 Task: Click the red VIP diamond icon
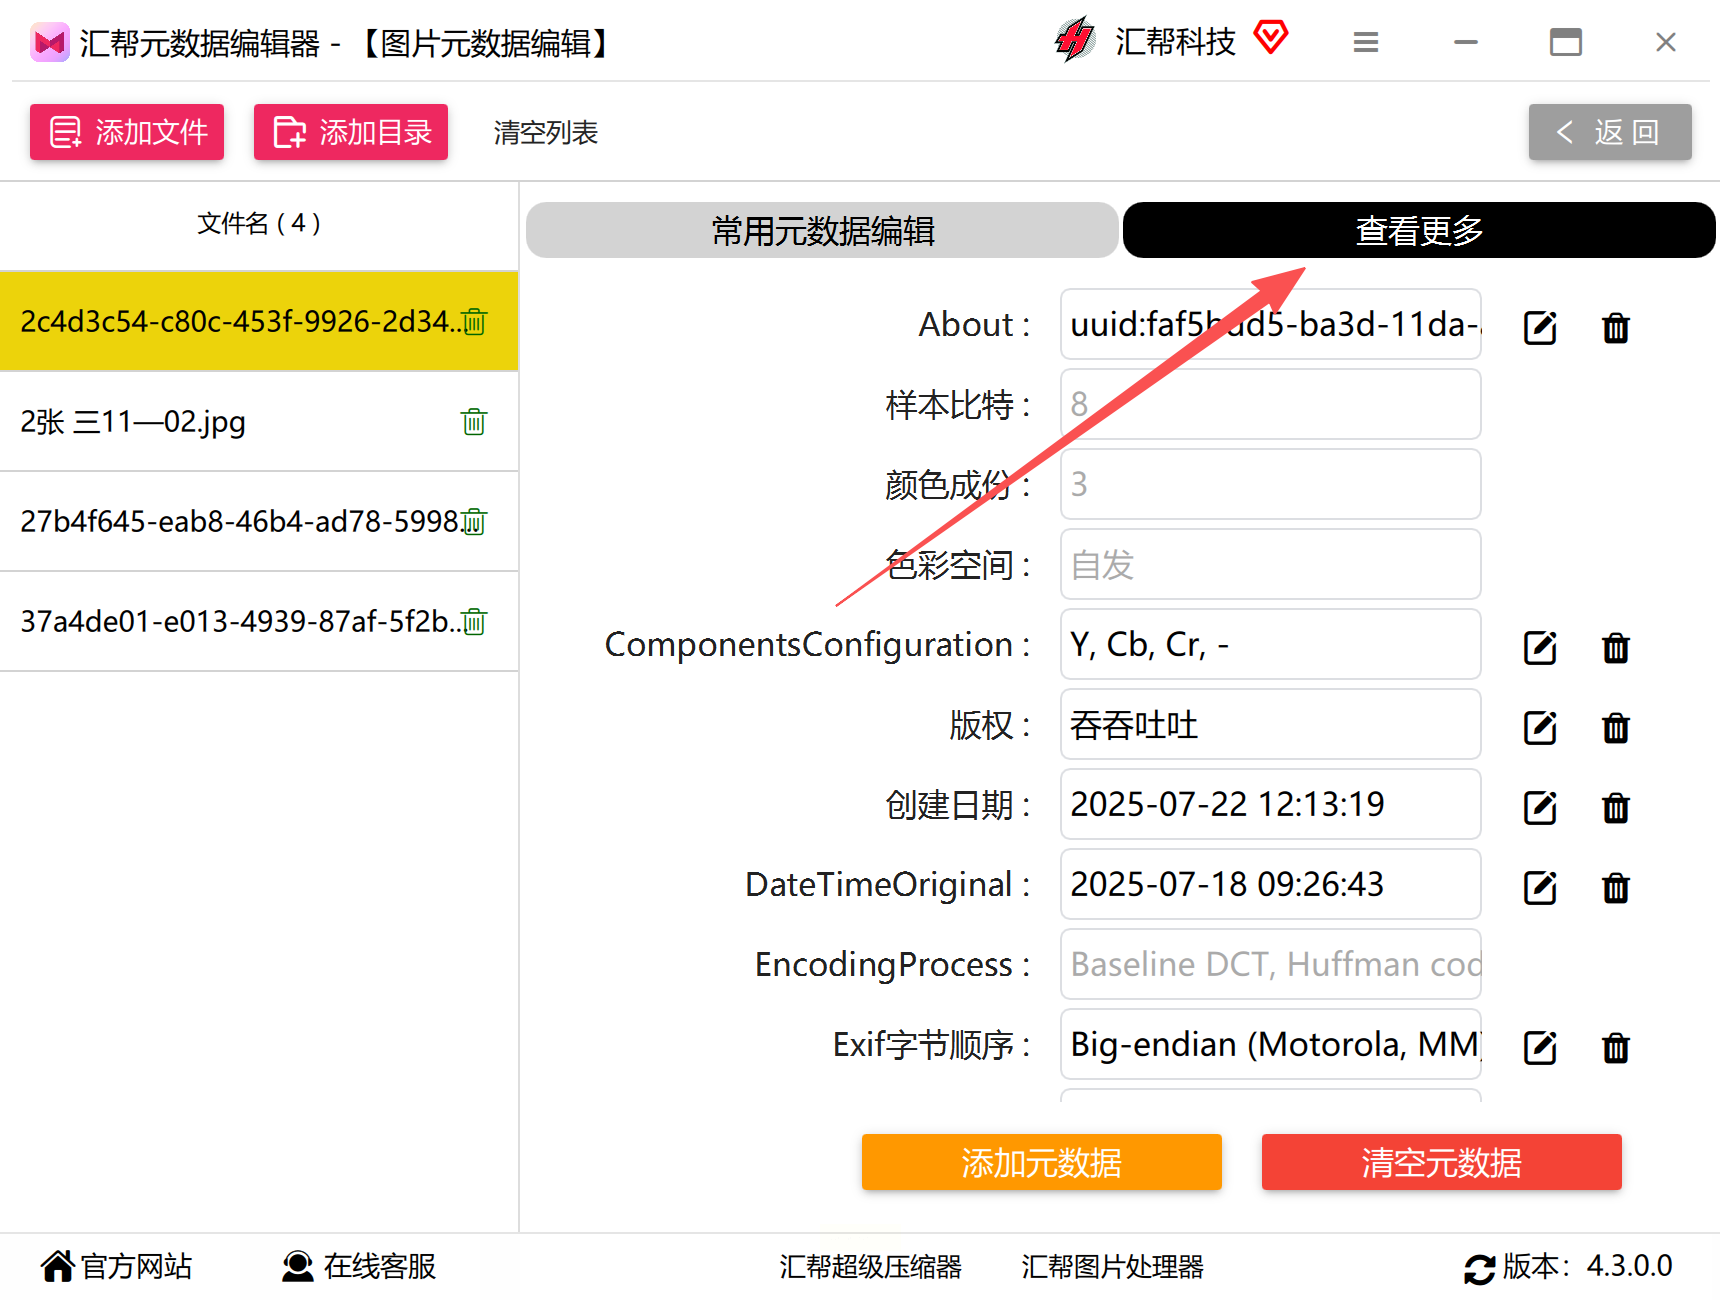point(1271,38)
